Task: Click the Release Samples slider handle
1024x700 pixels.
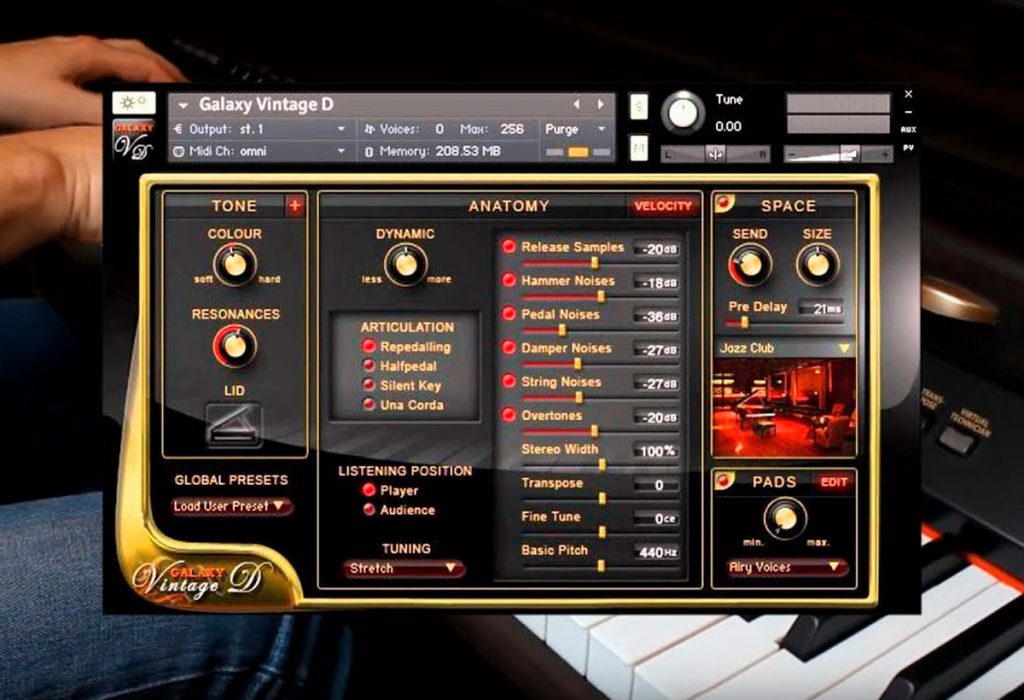Action: [594, 262]
